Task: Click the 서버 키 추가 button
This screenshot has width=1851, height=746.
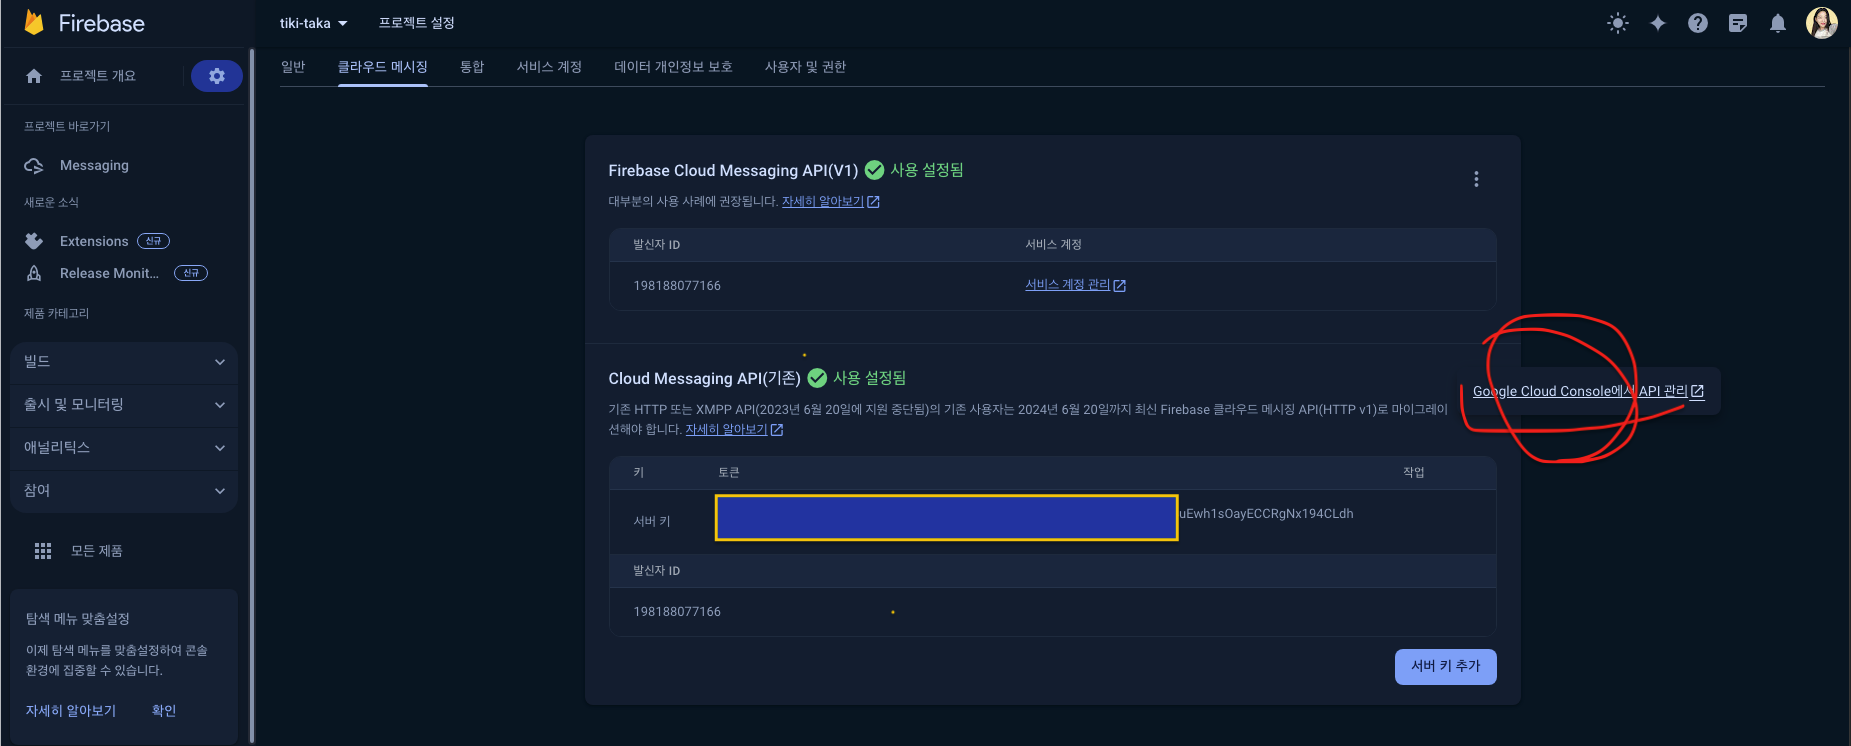Action: (x=1446, y=667)
